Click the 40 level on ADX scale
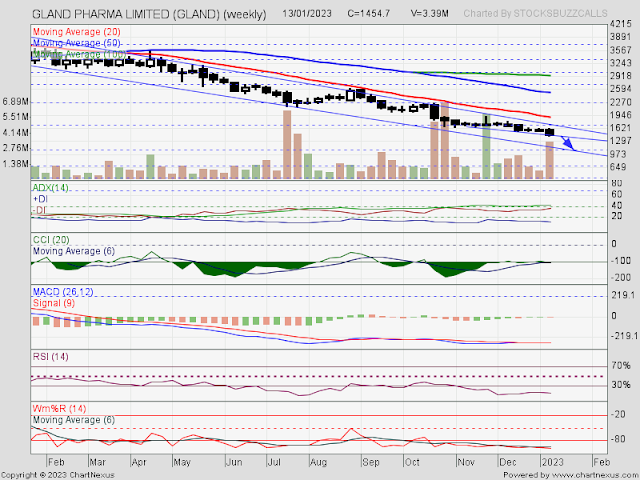This screenshot has height=480, width=640. (x=616, y=205)
